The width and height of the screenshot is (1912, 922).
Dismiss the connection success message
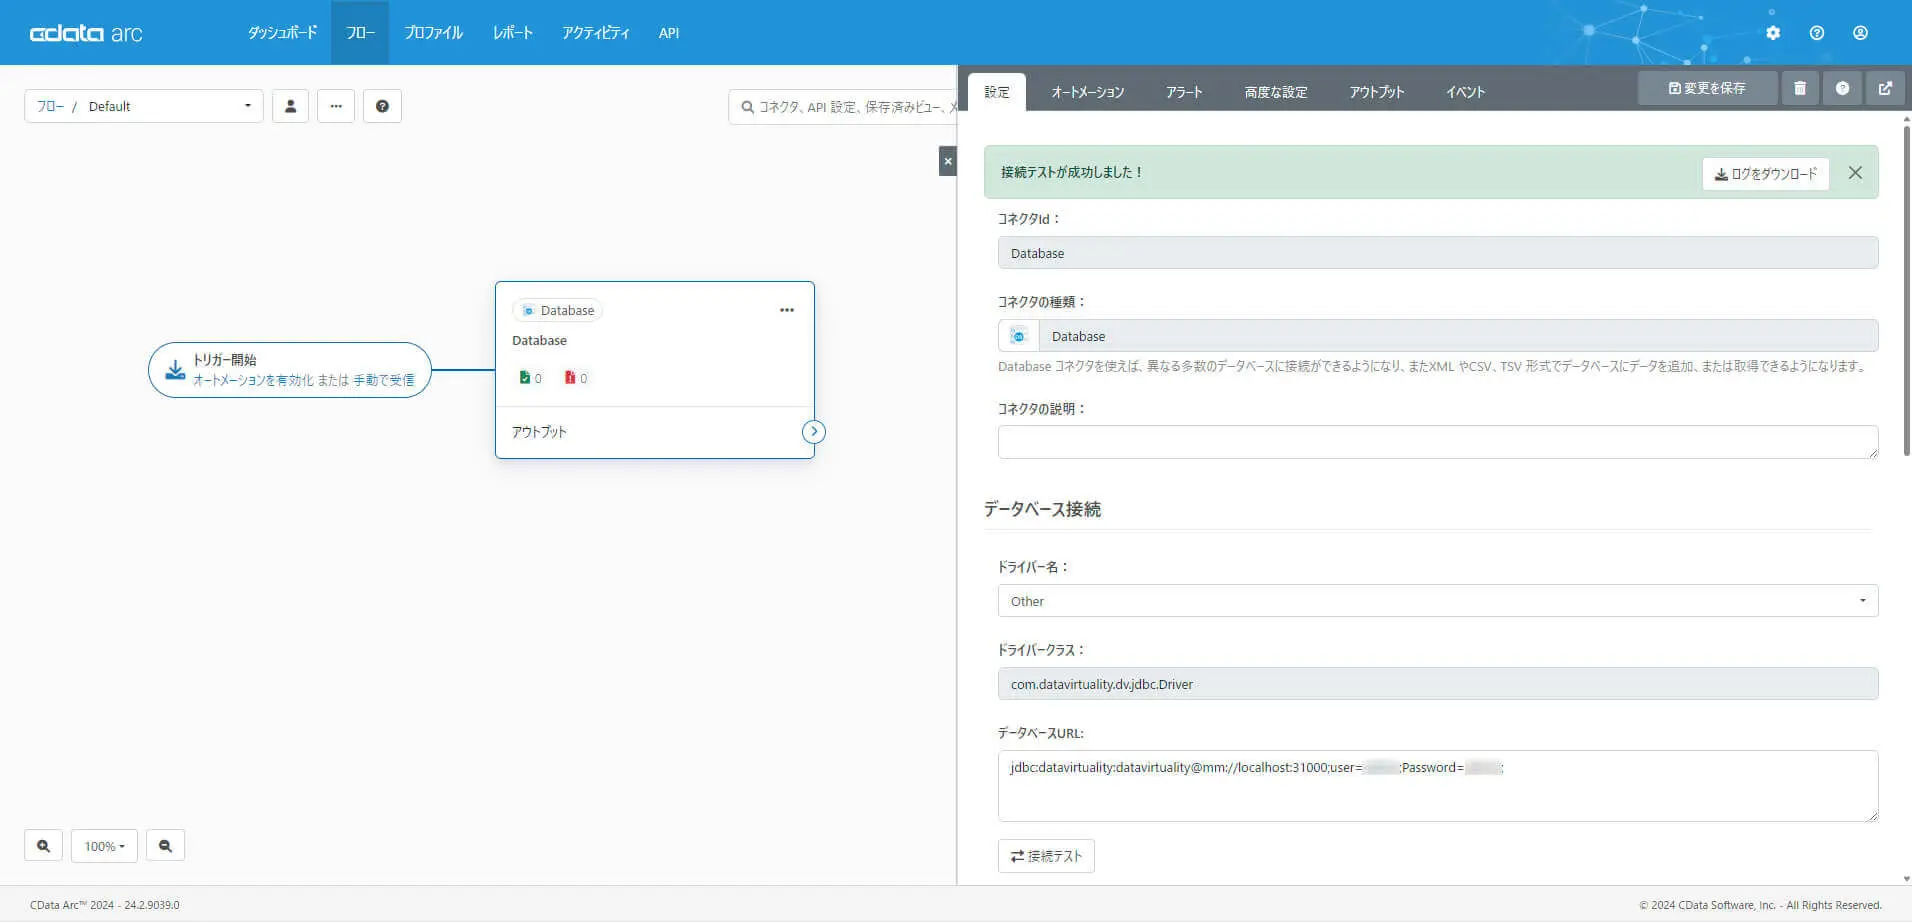(x=1855, y=173)
